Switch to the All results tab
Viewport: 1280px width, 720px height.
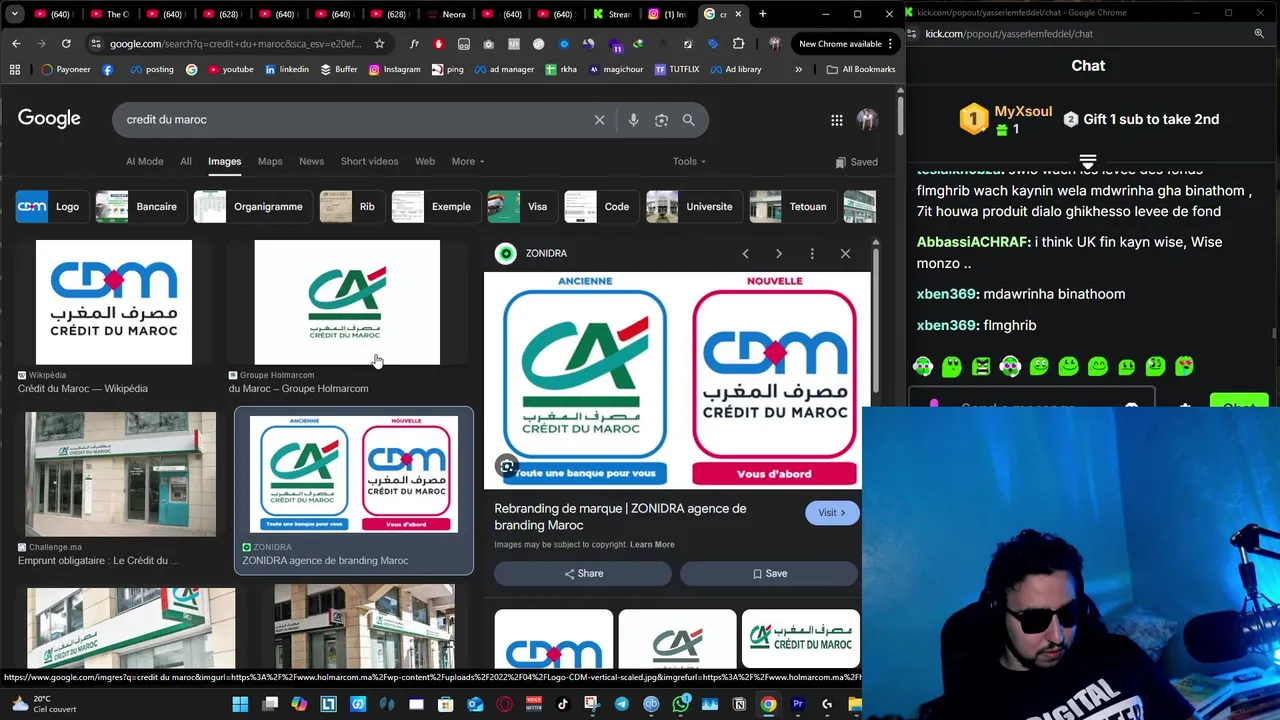186,161
